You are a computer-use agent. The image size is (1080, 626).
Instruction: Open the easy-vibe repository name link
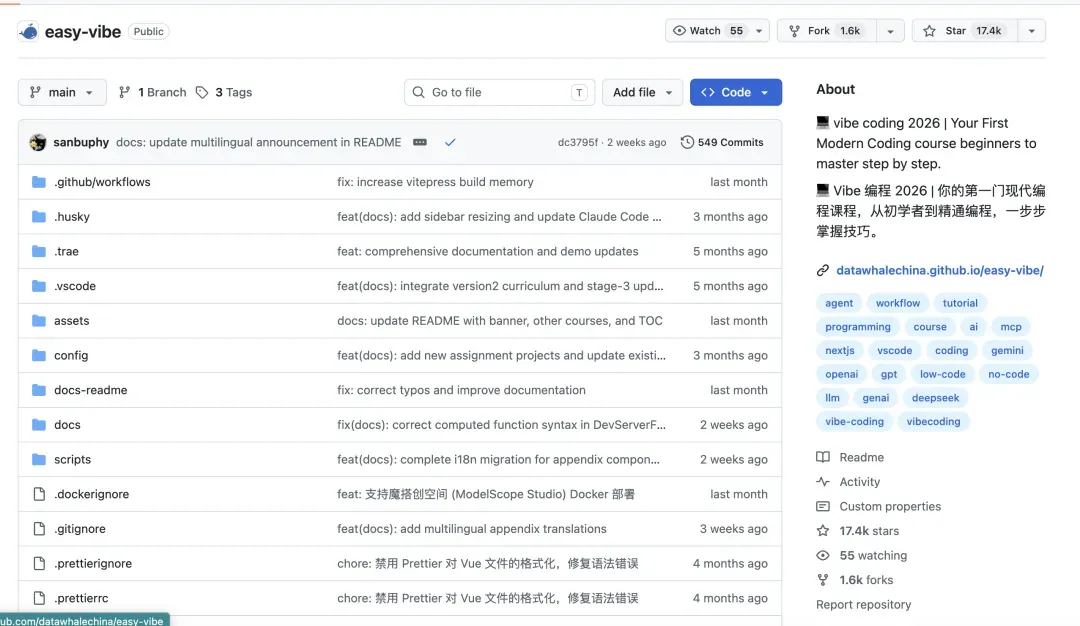[83, 32]
